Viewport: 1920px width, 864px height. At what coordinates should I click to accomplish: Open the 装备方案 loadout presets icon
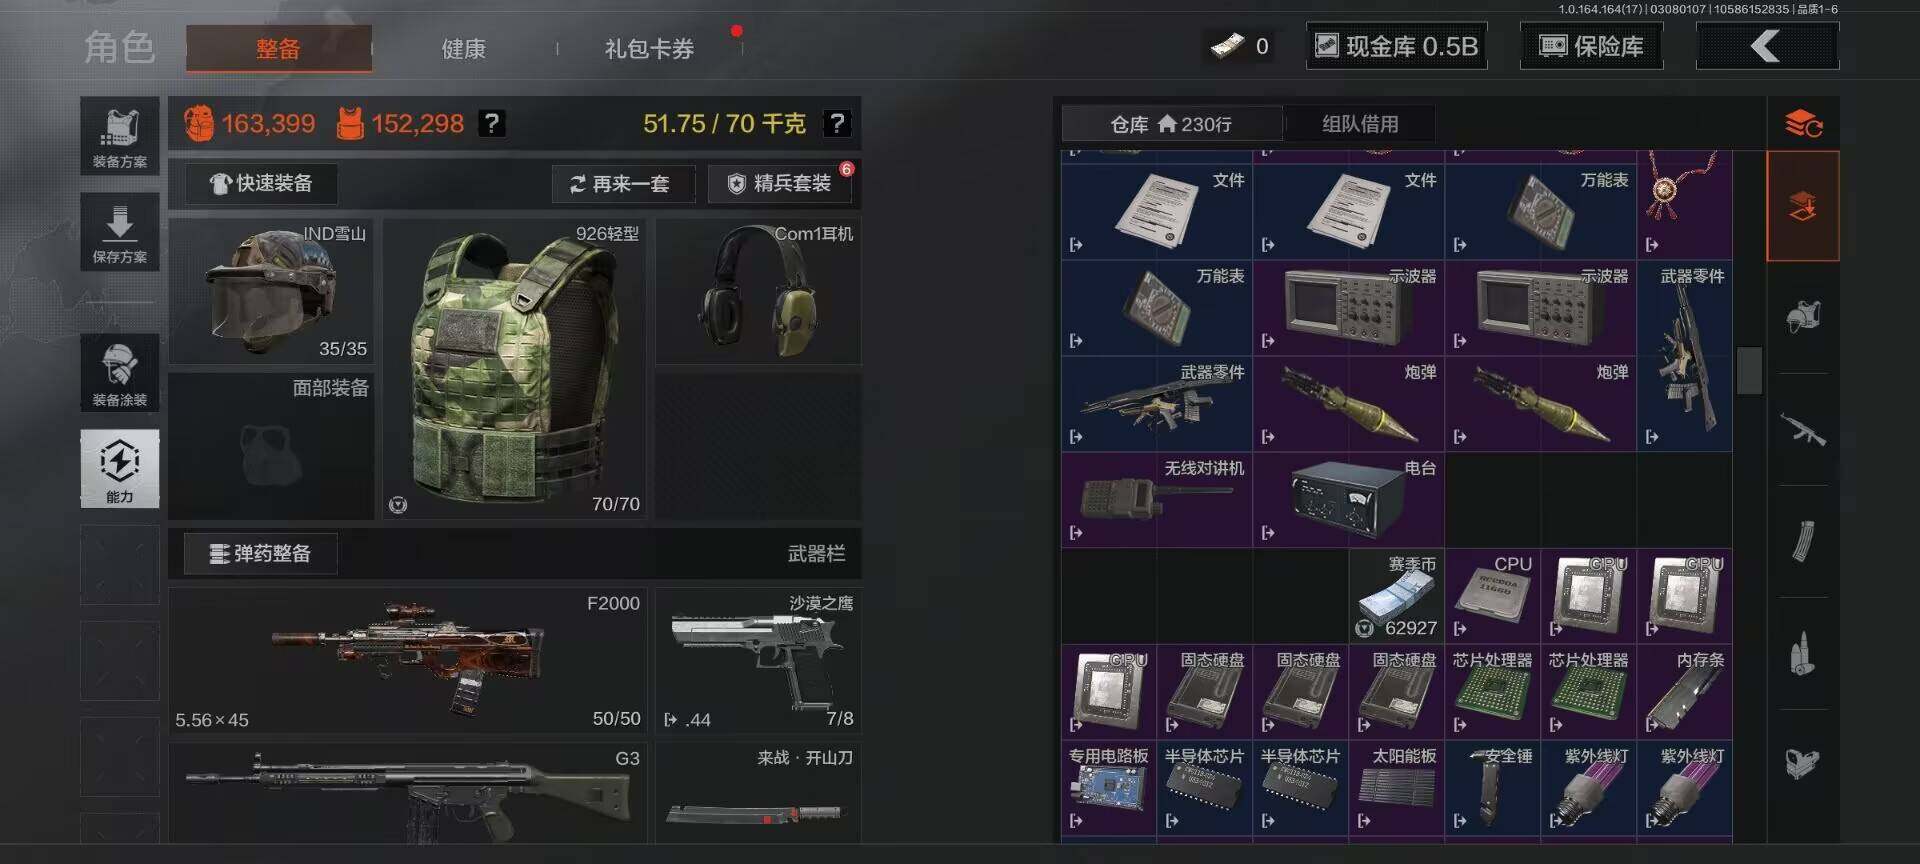[120, 136]
